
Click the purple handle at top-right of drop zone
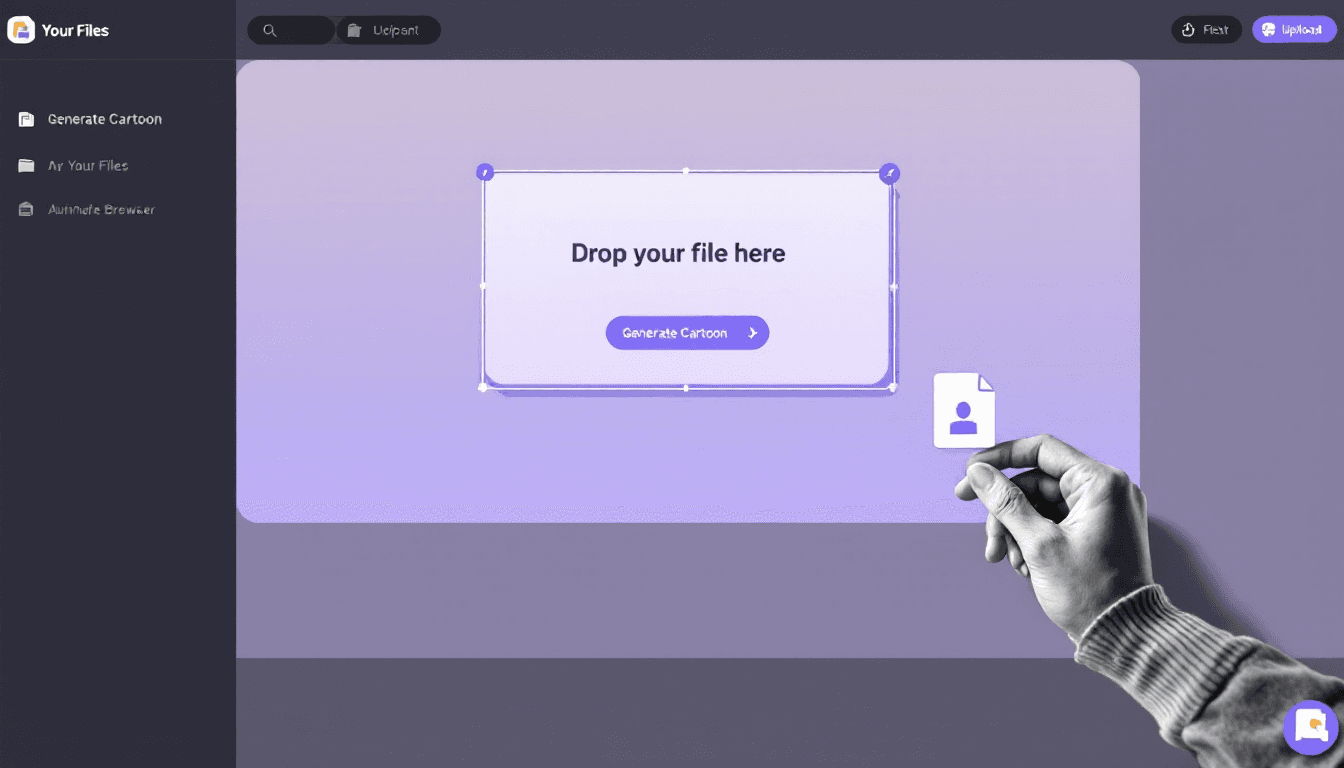point(889,172)
